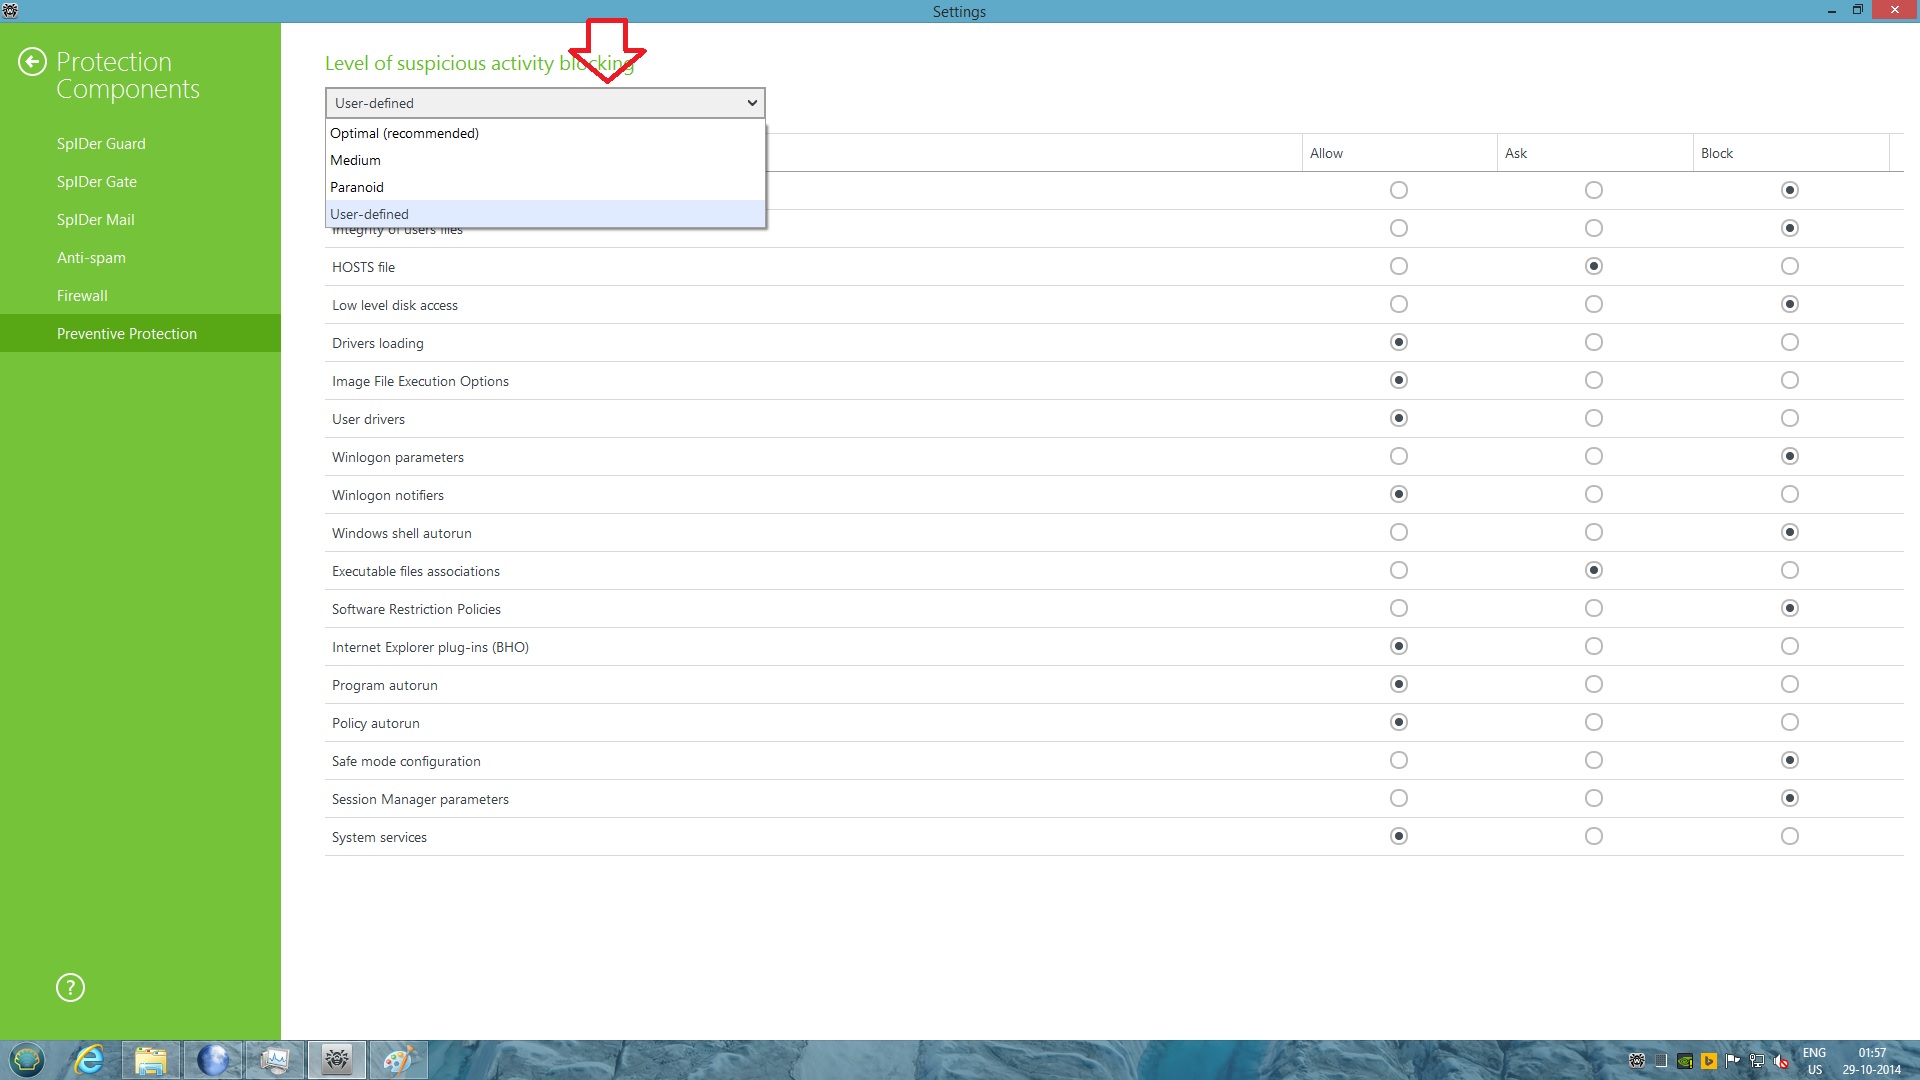Open File Explorer from the taskbar

(x=151, y=1059)
